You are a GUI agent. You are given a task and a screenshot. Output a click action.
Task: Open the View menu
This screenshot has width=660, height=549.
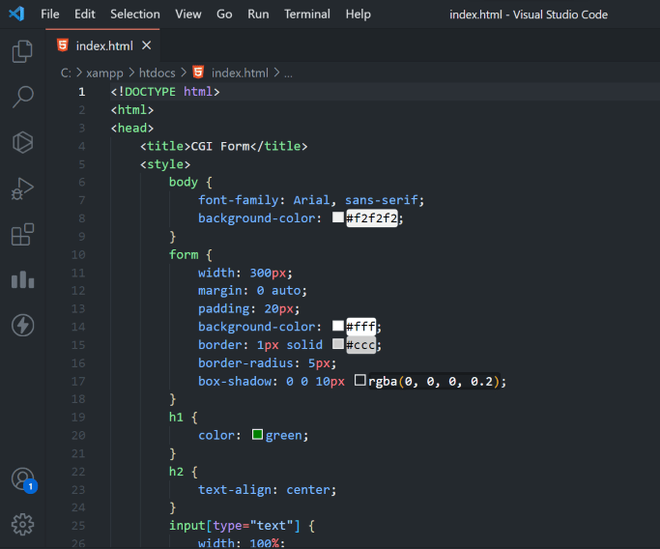[188, 14]
